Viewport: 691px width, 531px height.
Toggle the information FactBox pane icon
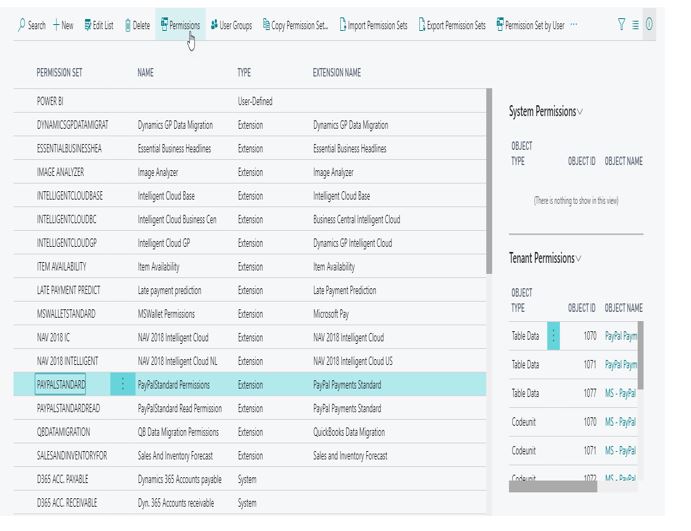[649, 24]
